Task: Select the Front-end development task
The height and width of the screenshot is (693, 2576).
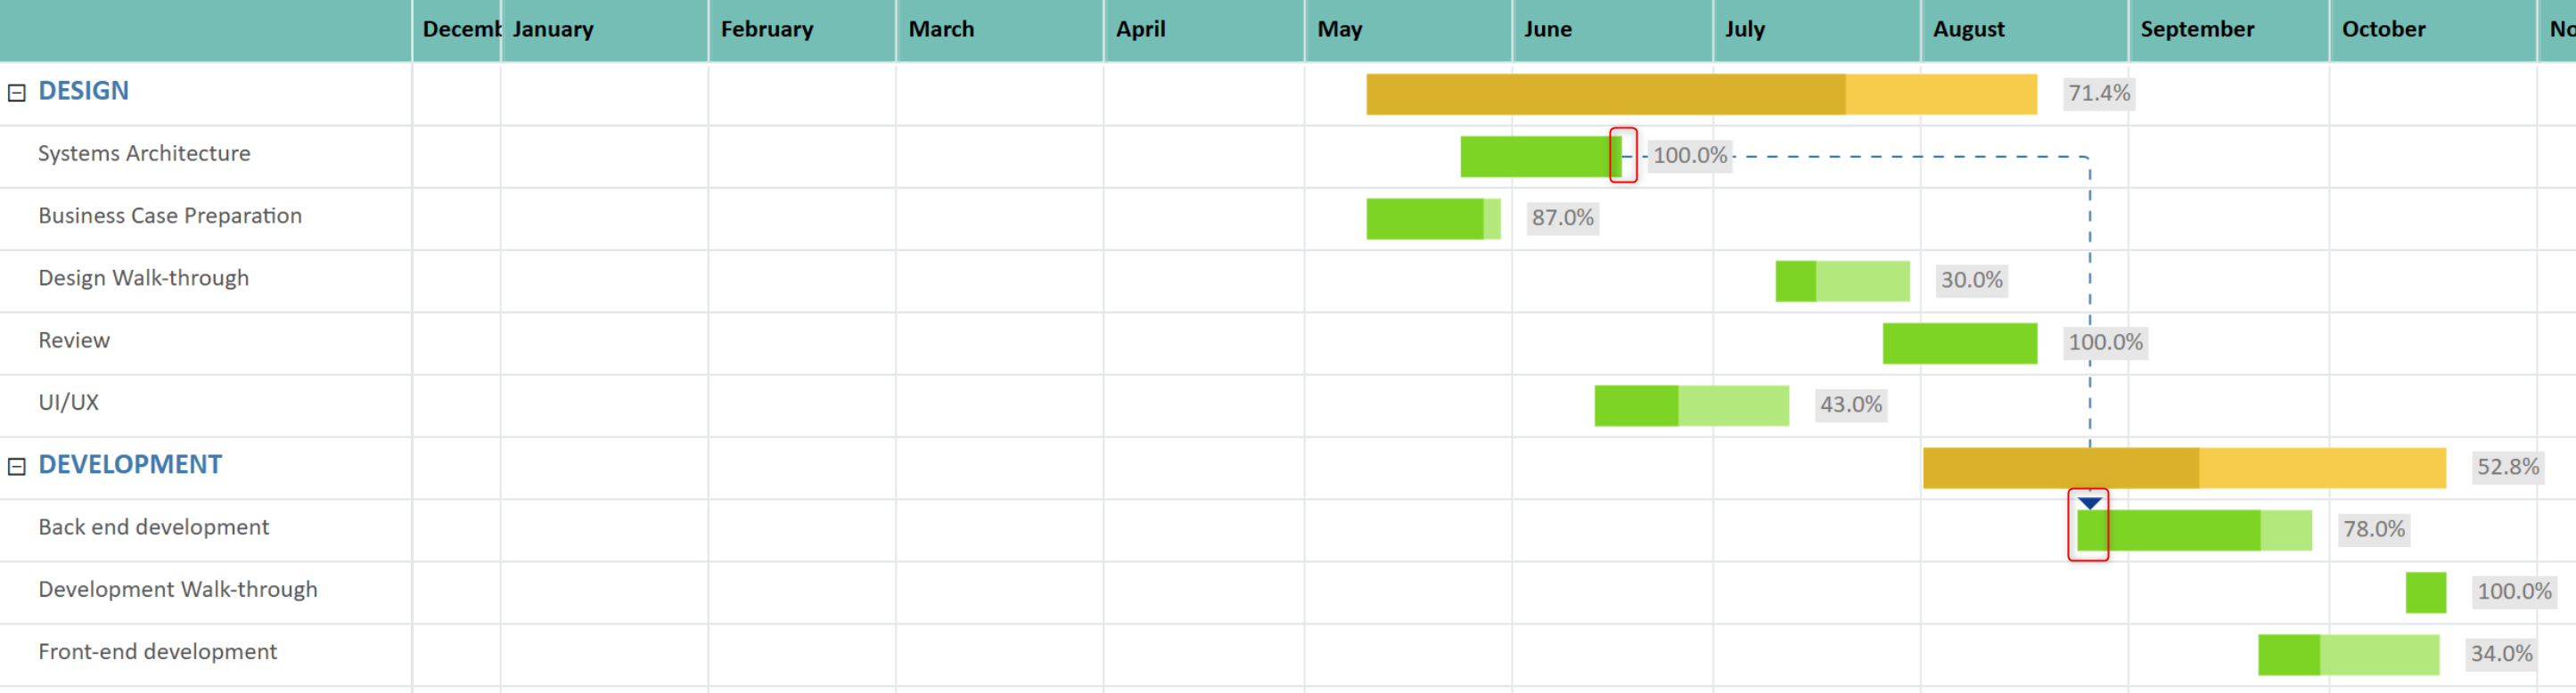Action: click(x=157, y=652)
